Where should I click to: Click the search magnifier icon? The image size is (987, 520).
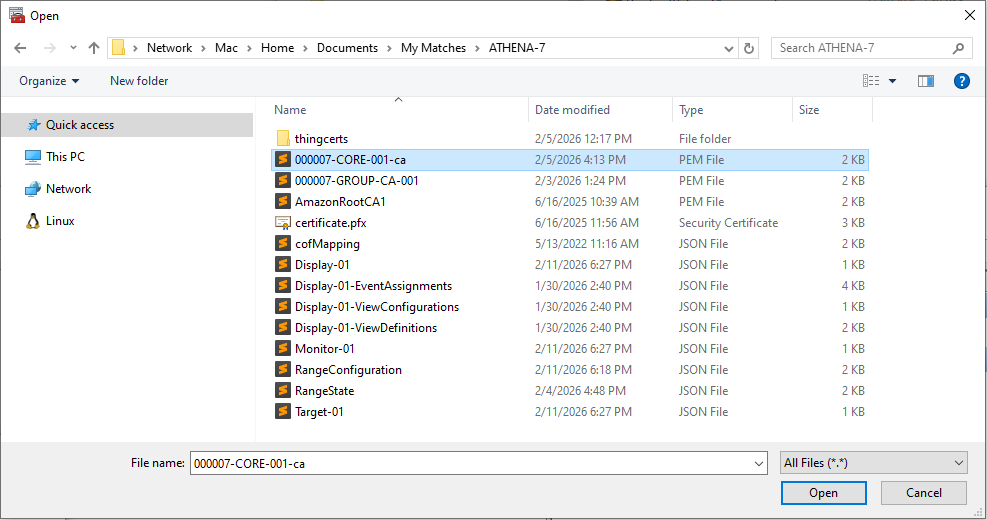pyautogui.click(x=958, y=48)
